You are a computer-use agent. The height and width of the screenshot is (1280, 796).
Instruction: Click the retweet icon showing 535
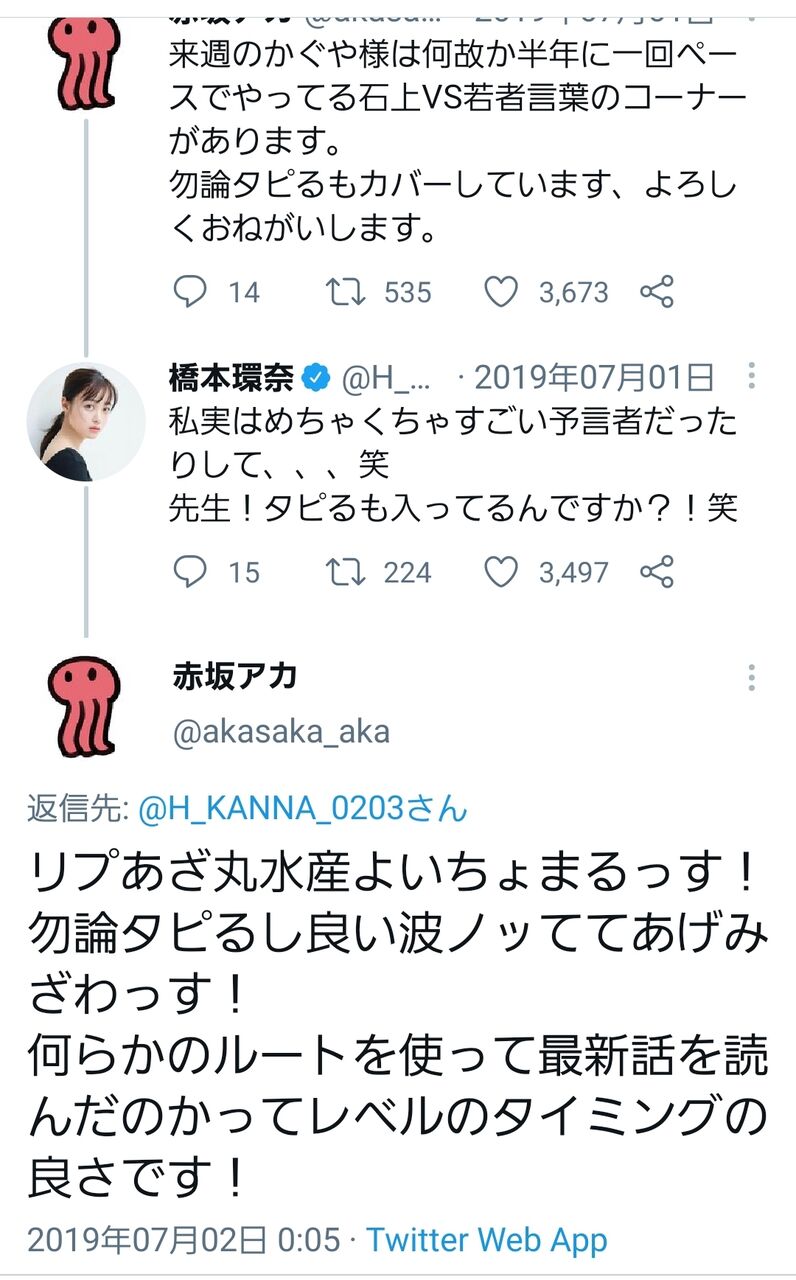pos(345,292)
